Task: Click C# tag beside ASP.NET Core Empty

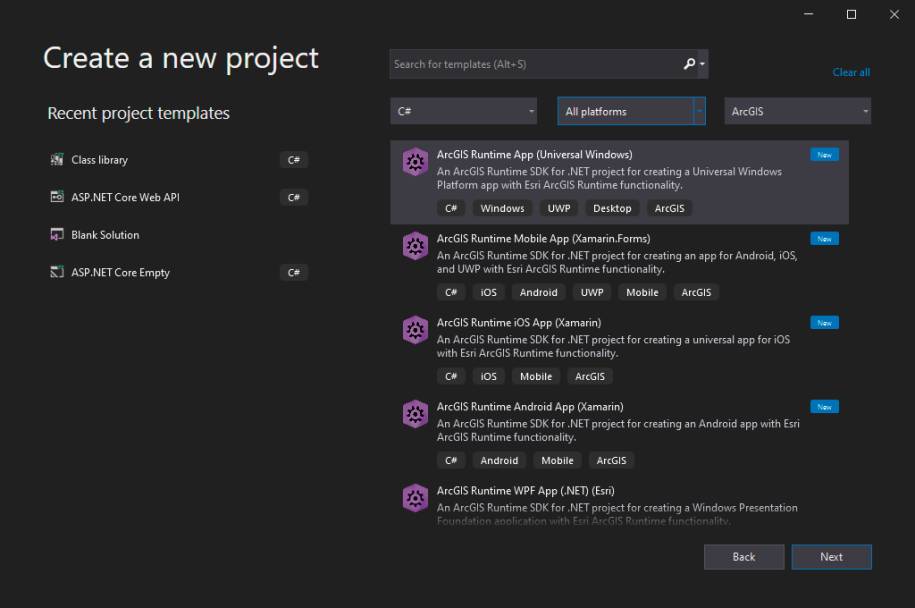Action: click(x=294, y=272)
